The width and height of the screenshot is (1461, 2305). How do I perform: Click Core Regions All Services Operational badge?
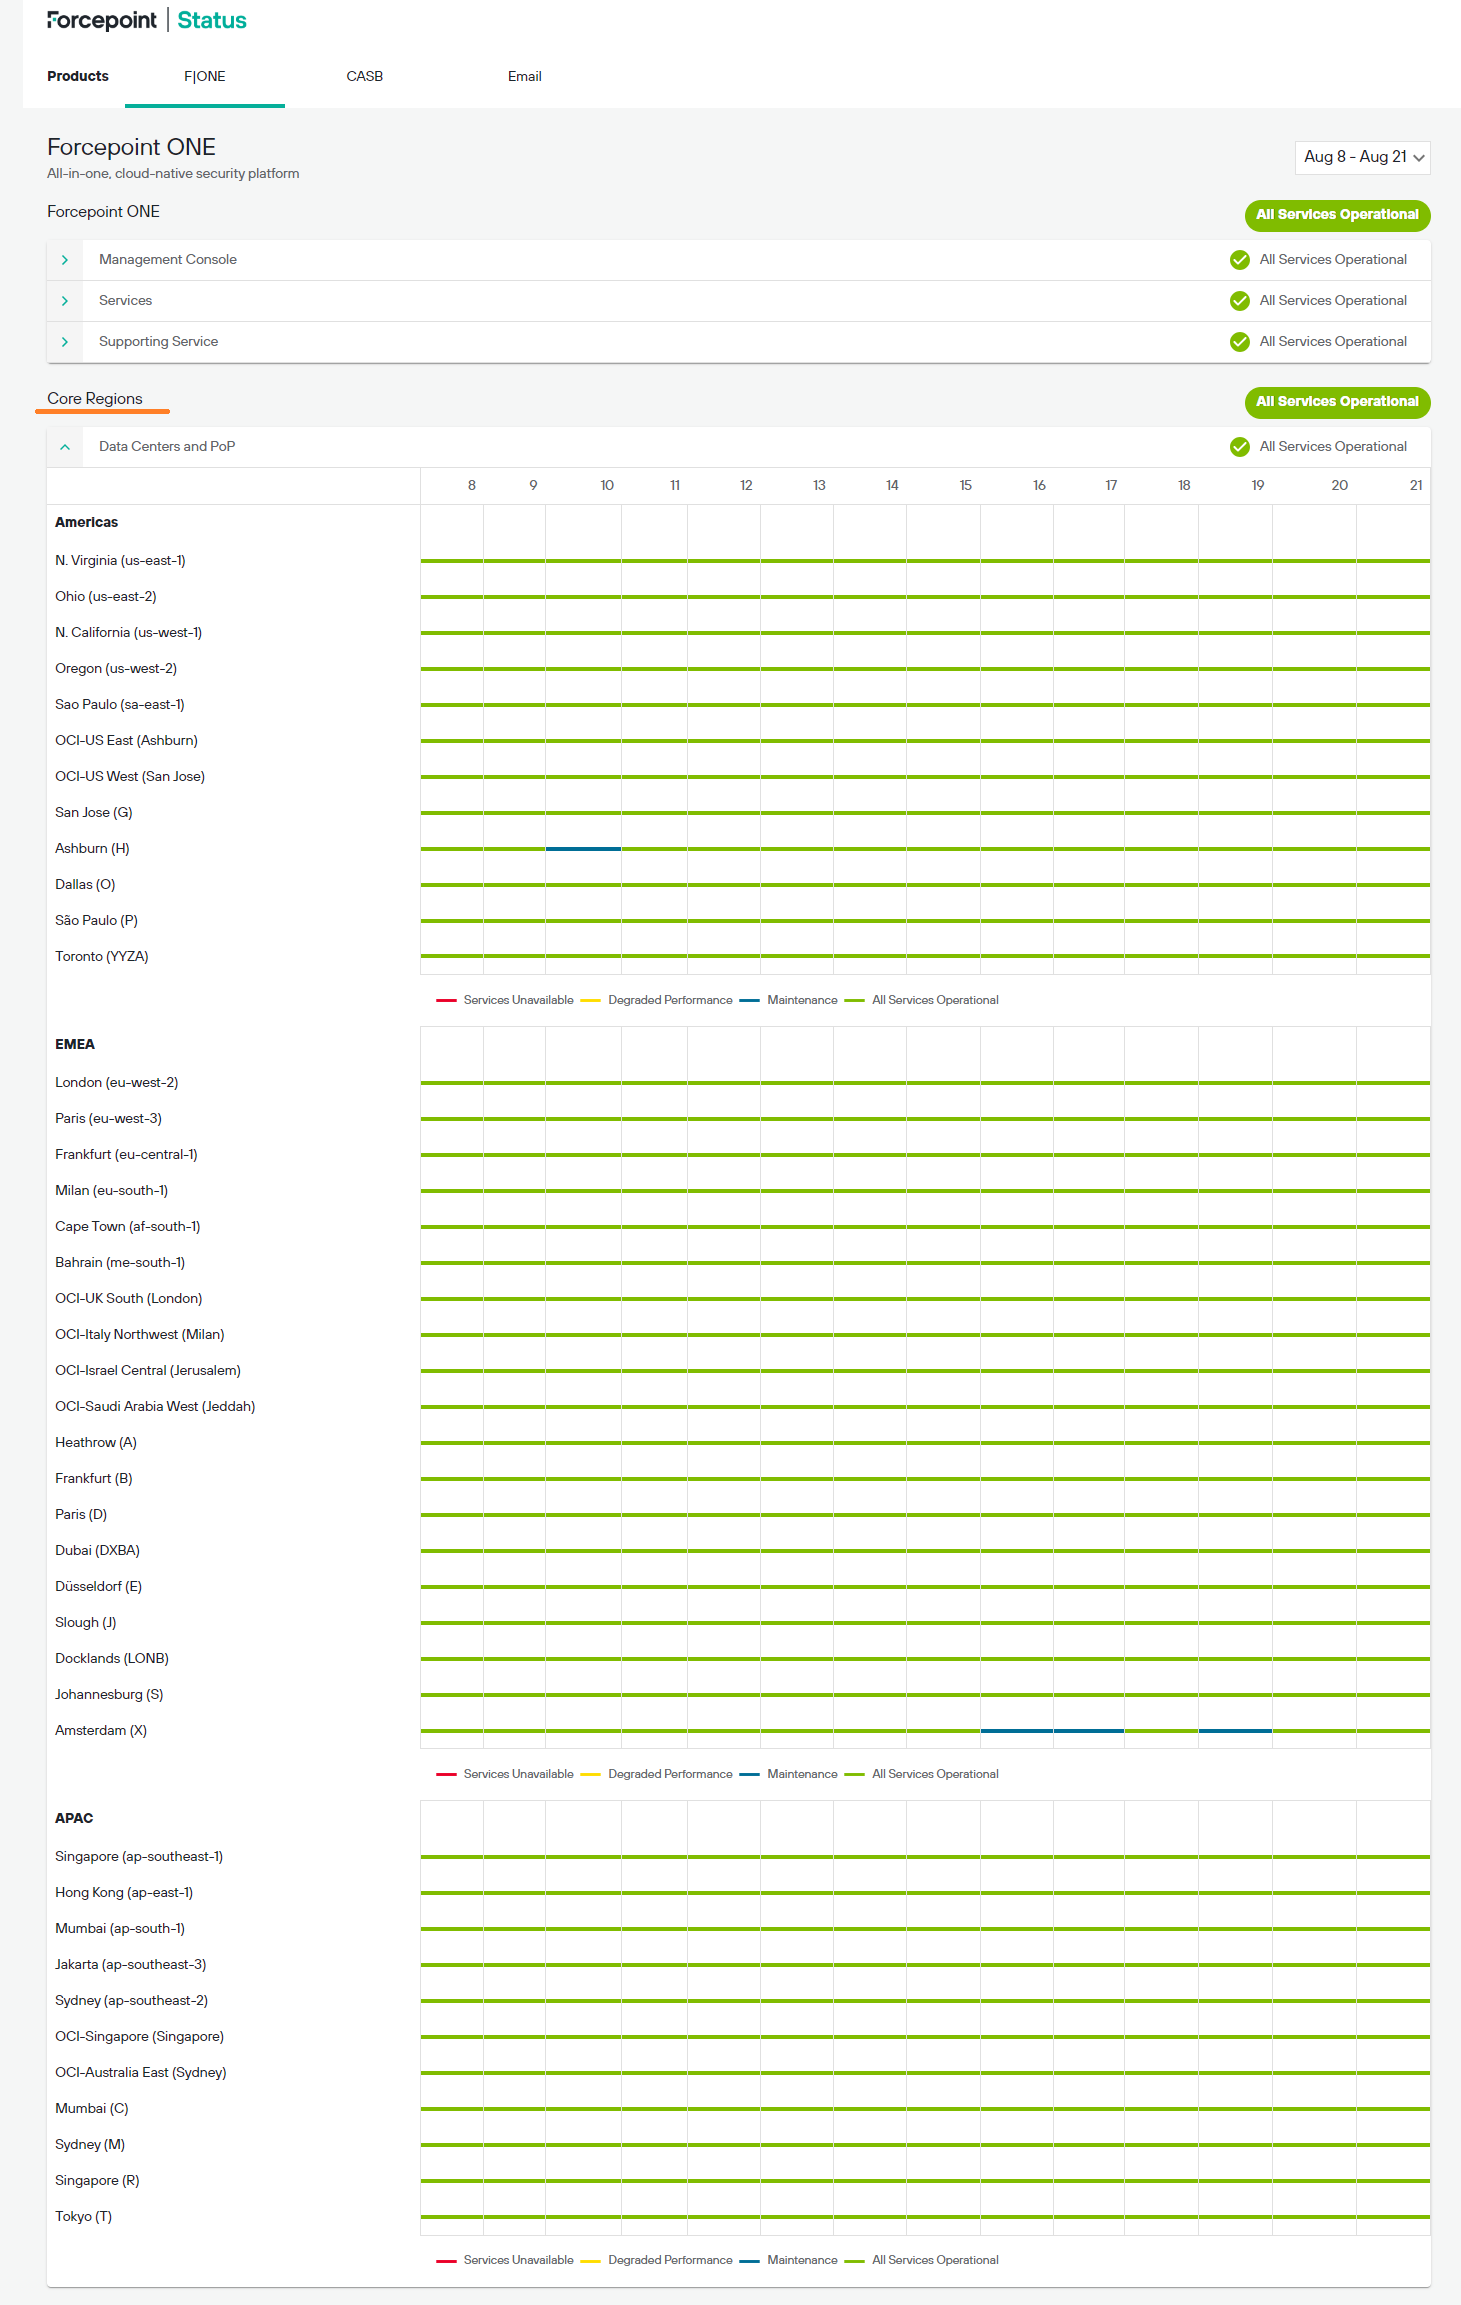pyautogui.click(x=1336, y=402)
